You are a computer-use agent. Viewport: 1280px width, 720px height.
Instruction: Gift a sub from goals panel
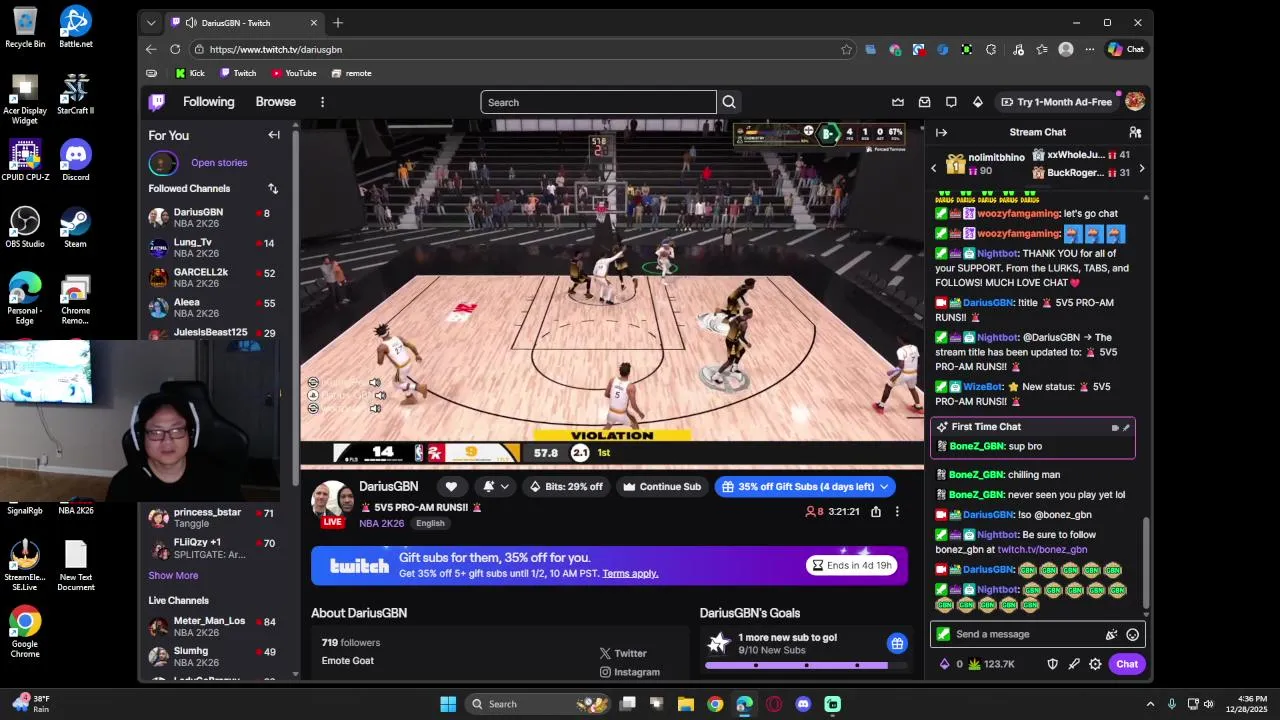pyautogui.click(x=897, y=643)
